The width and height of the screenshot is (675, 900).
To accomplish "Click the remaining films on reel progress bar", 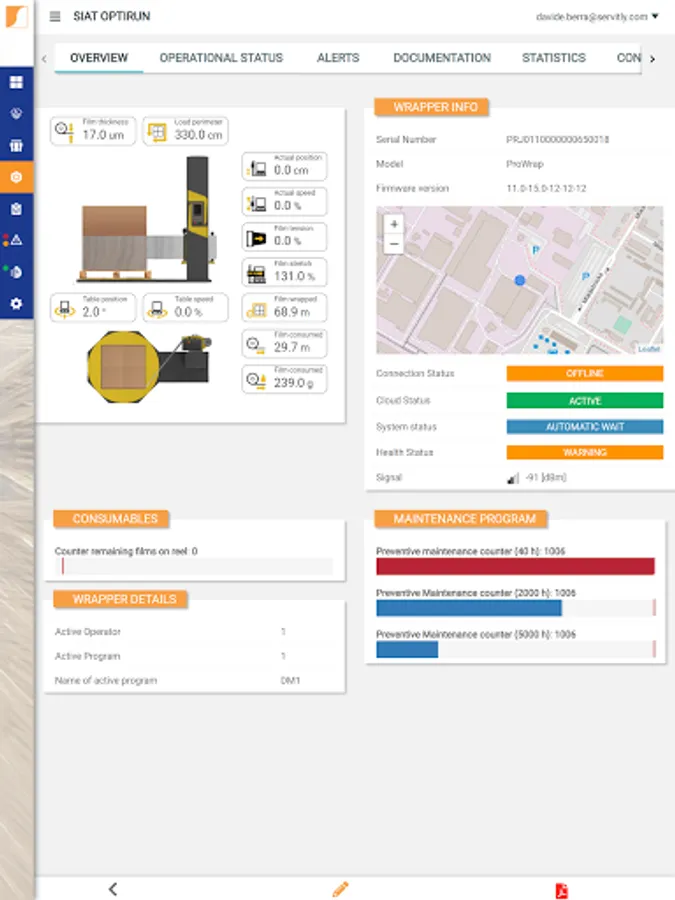I will click(x=196, y=567).
